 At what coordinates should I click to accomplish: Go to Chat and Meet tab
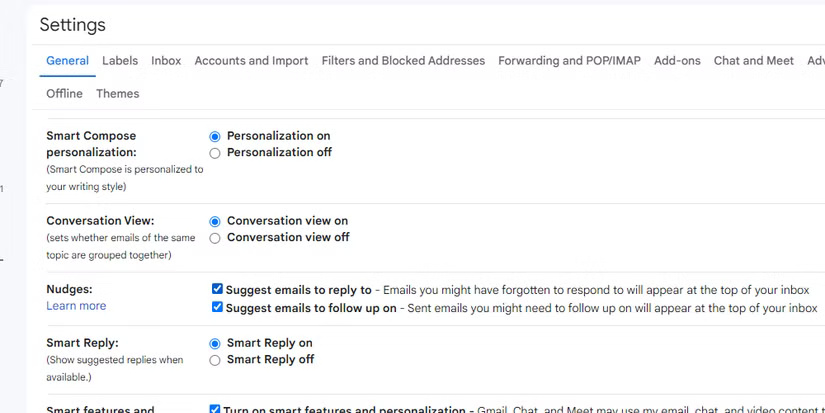753,61
